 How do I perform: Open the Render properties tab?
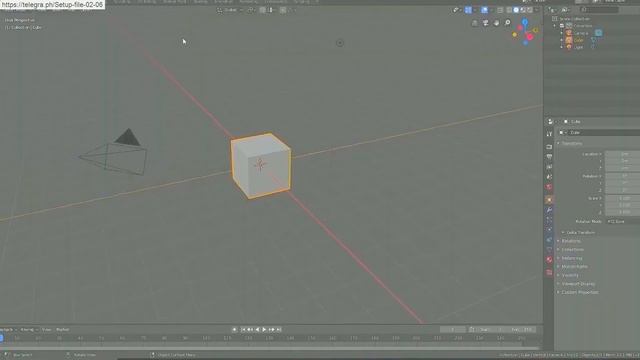coord(549,147)
